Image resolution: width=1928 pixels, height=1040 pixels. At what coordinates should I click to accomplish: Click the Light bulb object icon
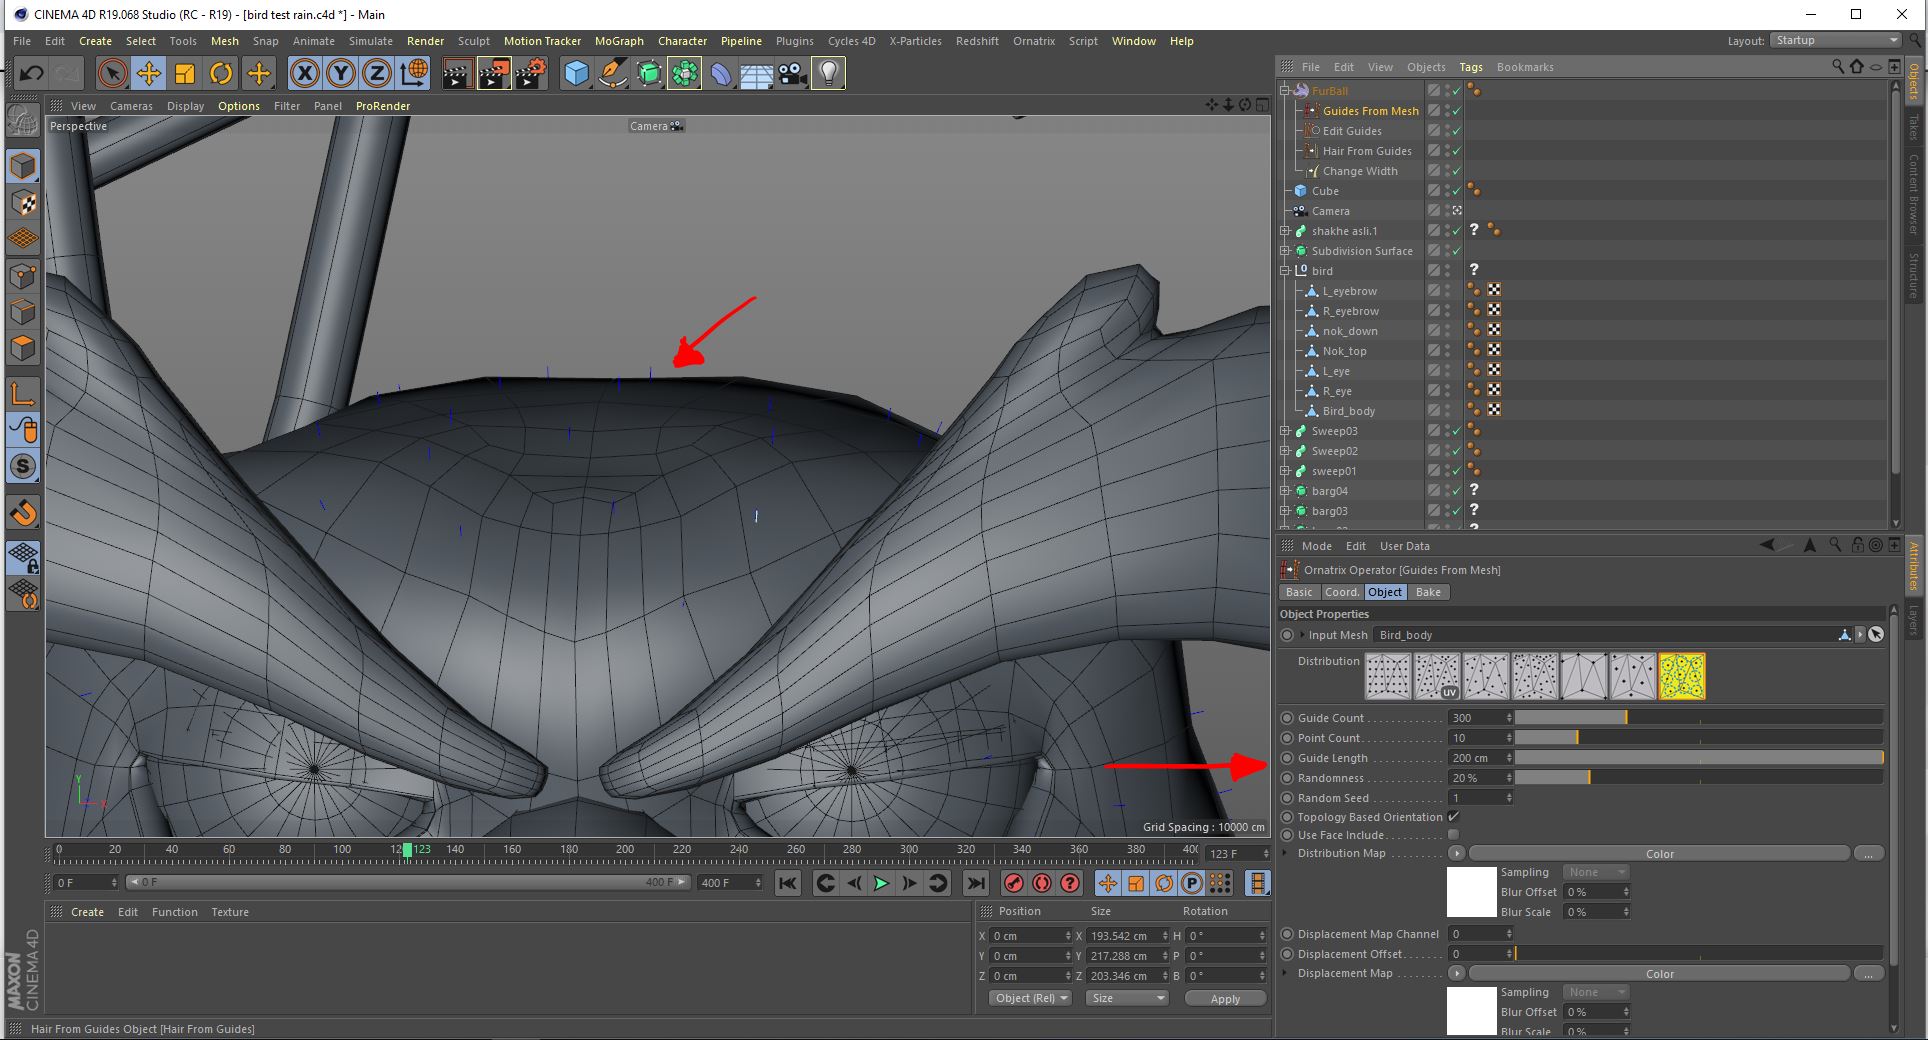point(828,73)
